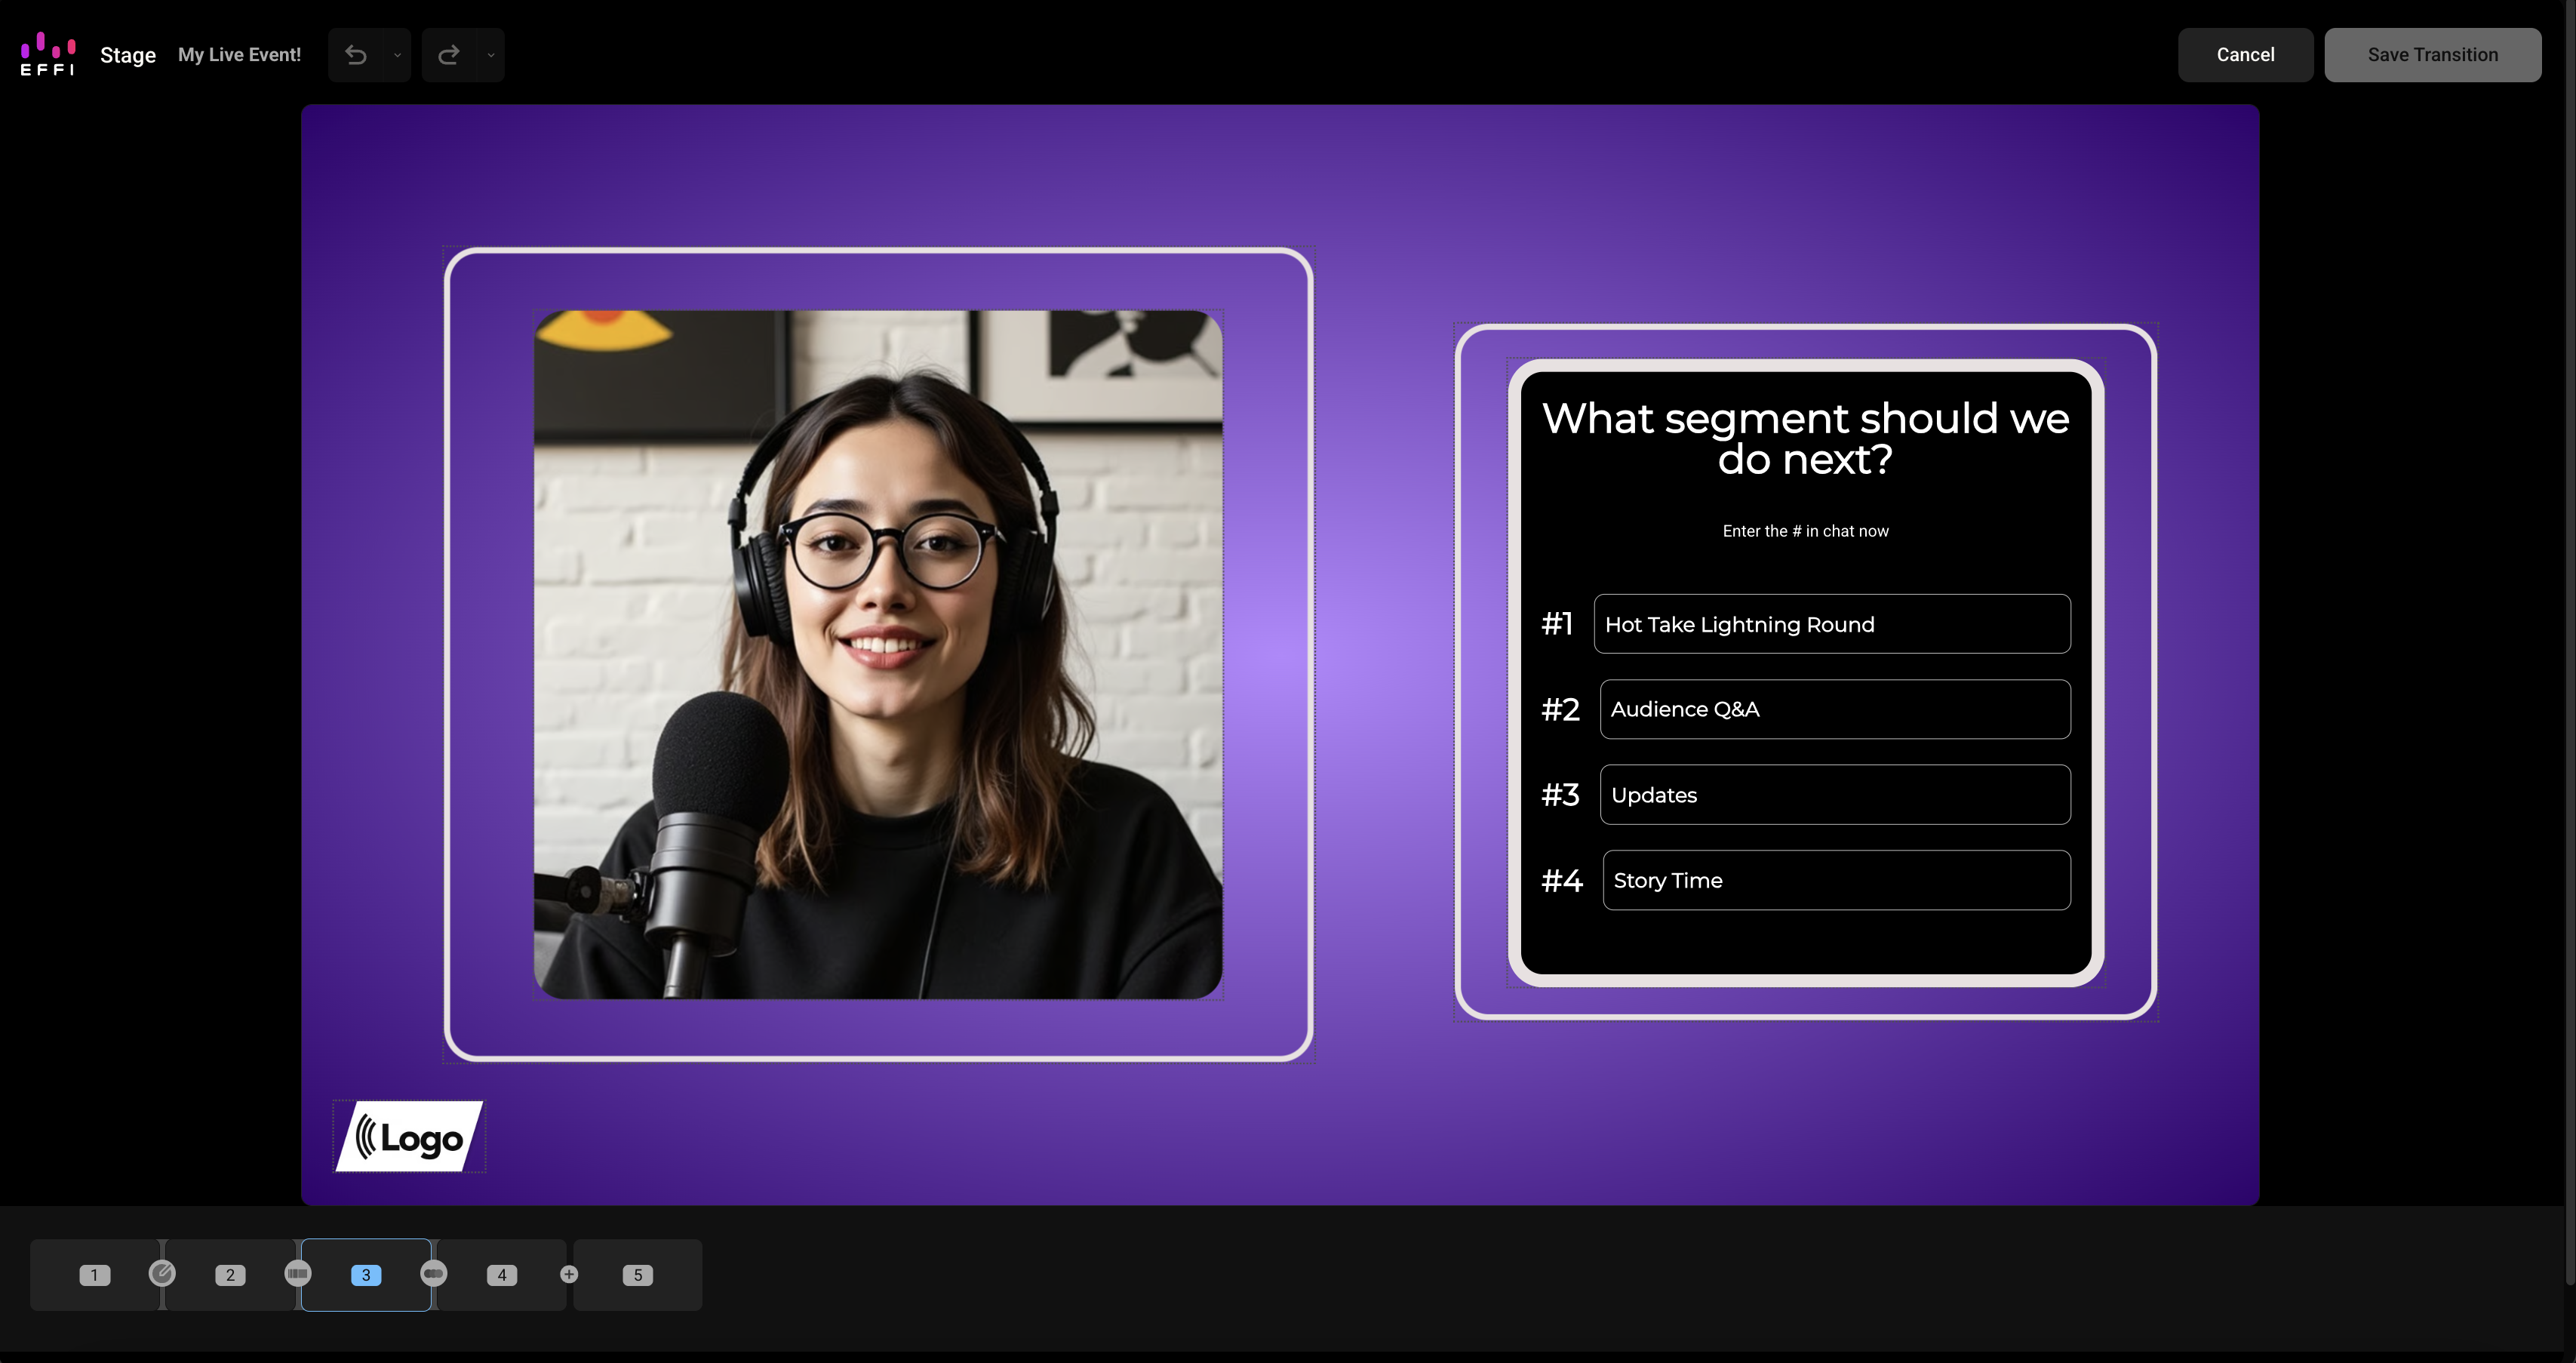Select scene 5 in the timeline
The image size is (2576, 1363).
[x=638, y=1275]
